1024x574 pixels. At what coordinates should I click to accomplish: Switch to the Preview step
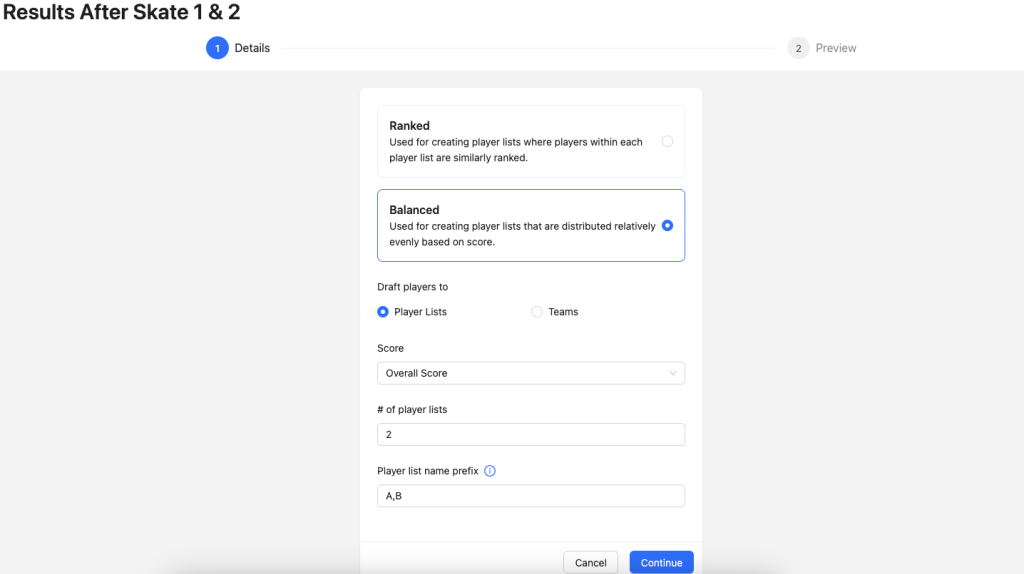[835, 48]
